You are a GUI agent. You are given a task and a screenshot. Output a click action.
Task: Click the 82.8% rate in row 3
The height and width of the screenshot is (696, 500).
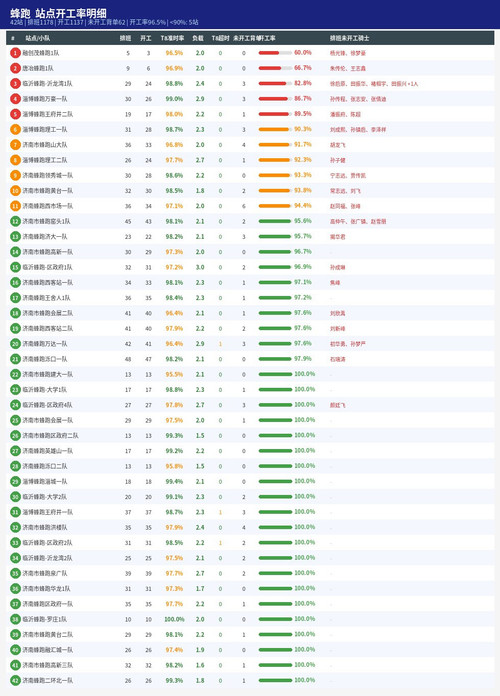coord(303,83)
